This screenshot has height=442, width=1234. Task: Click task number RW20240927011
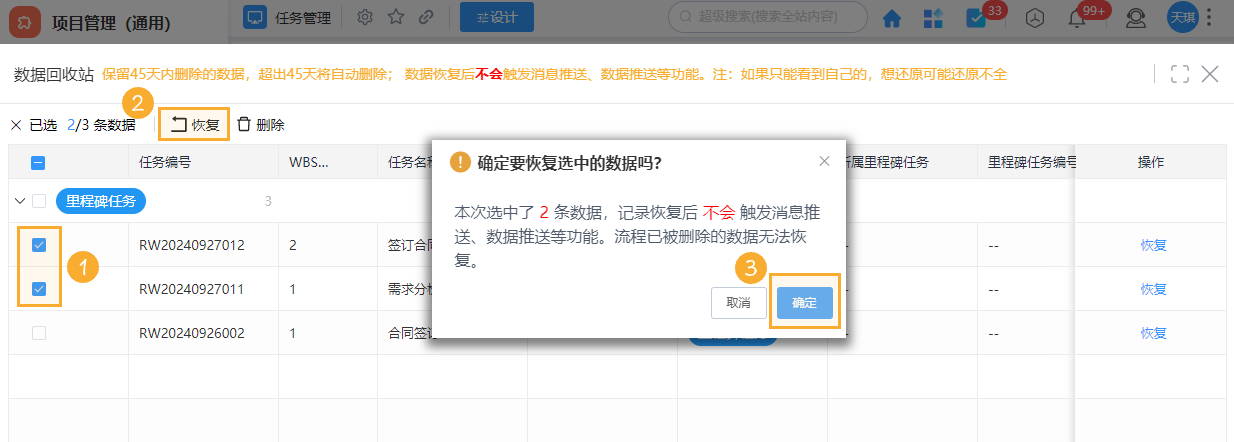pos(192,289)
